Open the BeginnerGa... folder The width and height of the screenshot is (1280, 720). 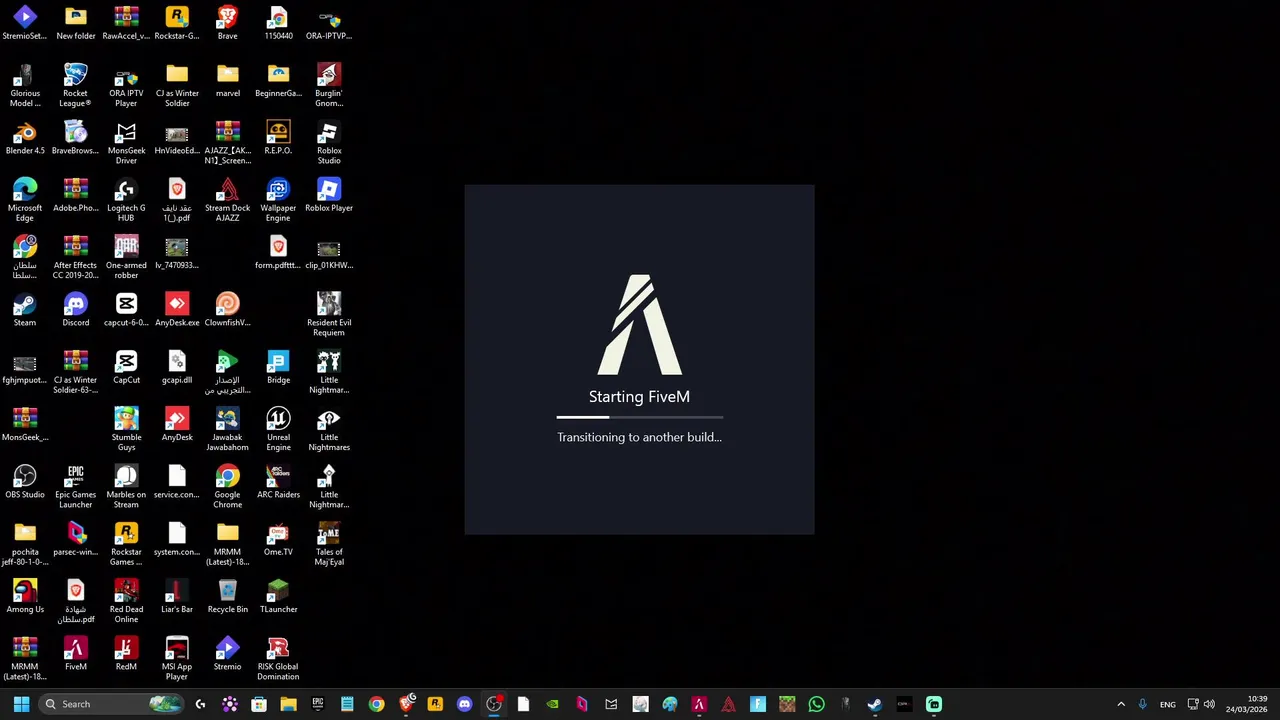tap(278, 80)
